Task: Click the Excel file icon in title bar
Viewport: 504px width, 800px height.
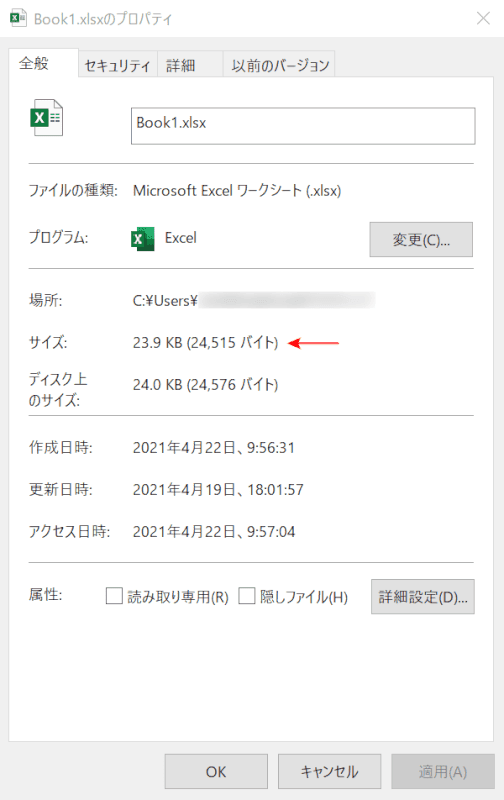Action: click(x=18, y=18)
